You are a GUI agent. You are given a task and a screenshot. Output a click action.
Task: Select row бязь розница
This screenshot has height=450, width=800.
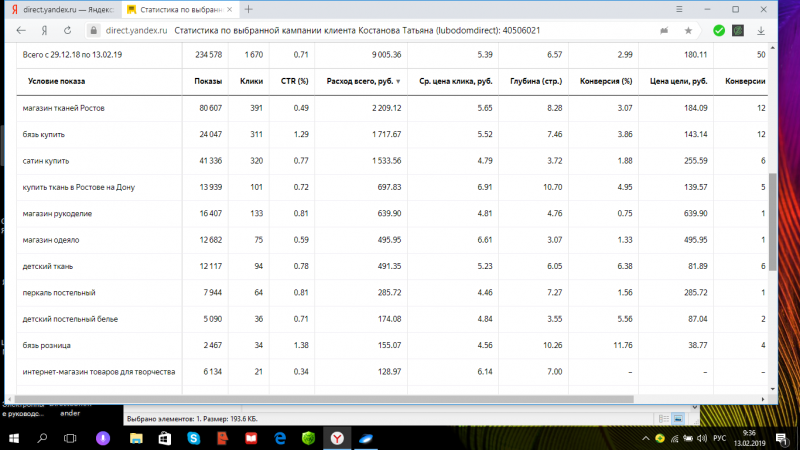coord(393,345)
